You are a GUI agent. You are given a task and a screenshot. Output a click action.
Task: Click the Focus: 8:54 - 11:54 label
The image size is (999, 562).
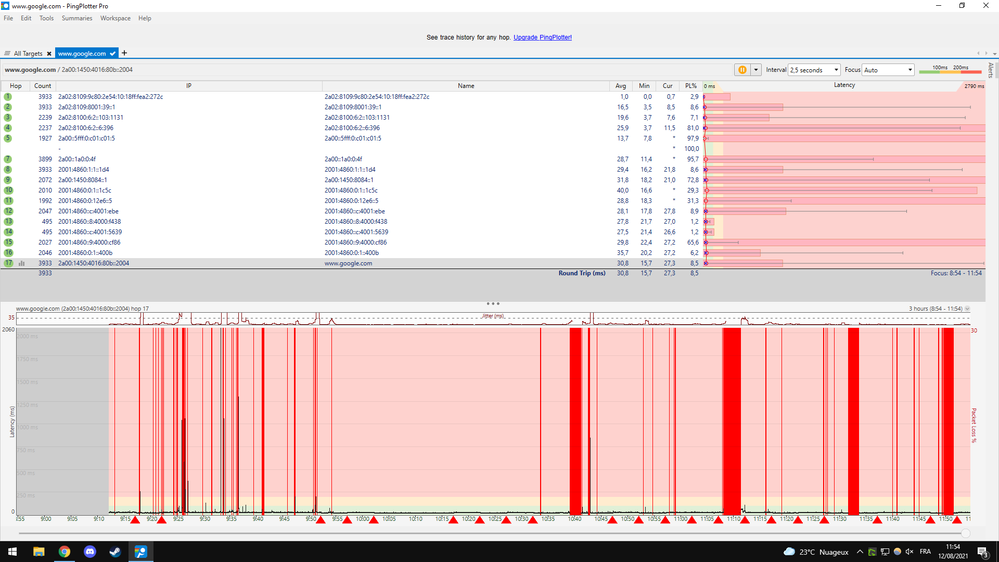(956, 273)
